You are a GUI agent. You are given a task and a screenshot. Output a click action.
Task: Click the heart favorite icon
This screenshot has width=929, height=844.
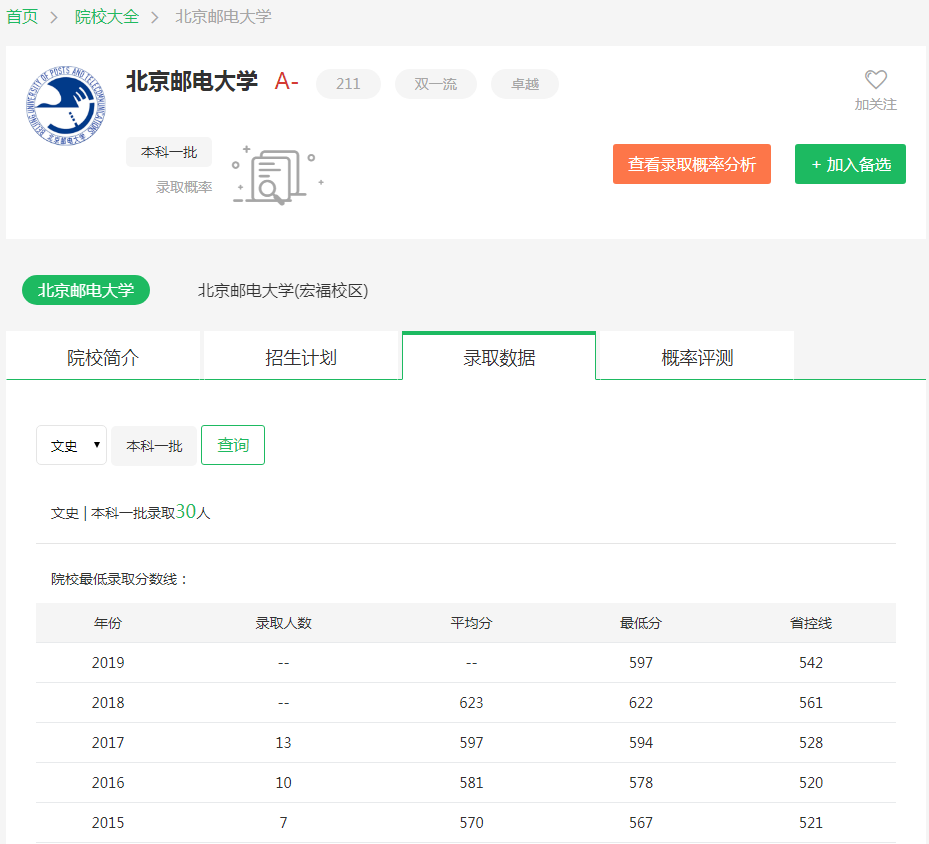pos(875,80)
